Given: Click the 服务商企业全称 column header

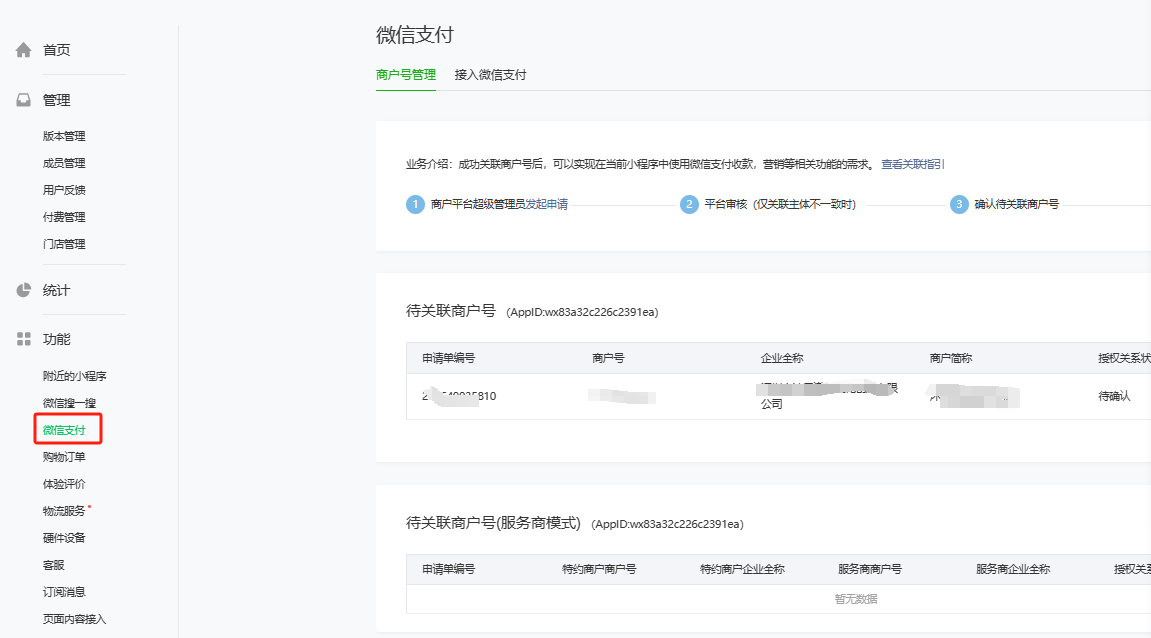Looking at the screenshot, I should point(1013,569).
